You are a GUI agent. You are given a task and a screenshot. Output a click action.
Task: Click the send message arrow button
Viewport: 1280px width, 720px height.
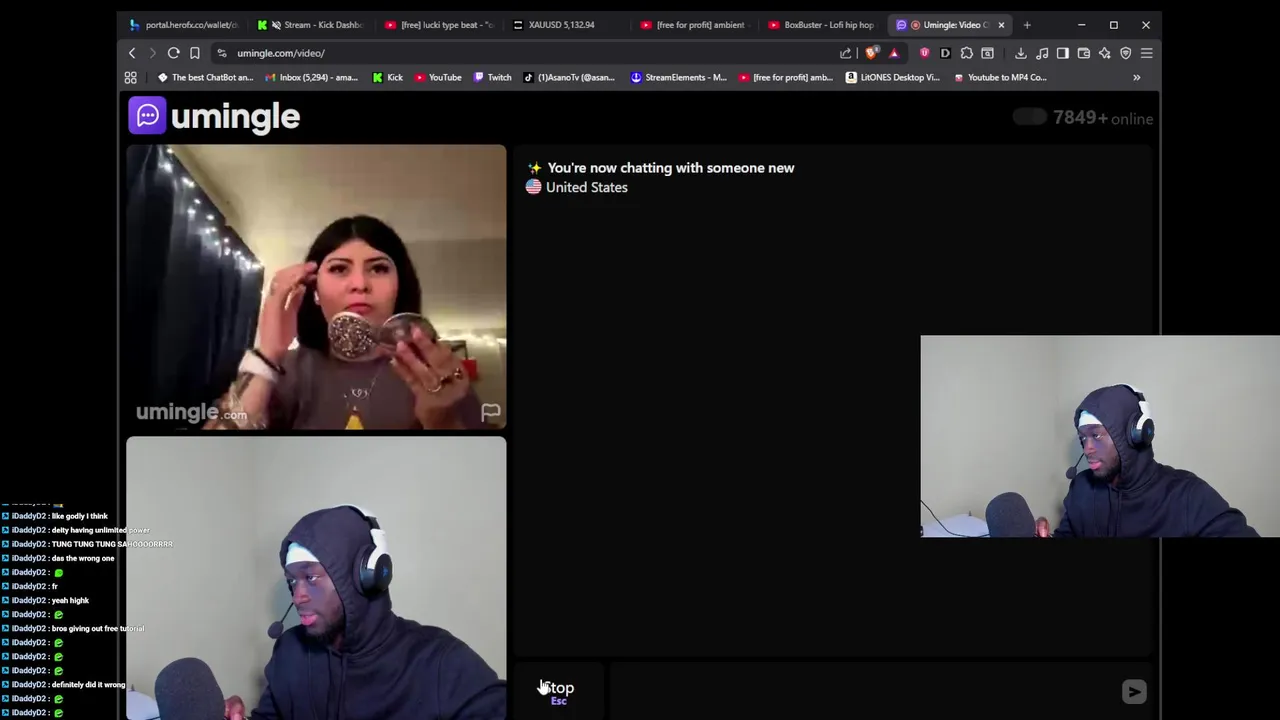pyautogui.click(x=1134, y=691)
